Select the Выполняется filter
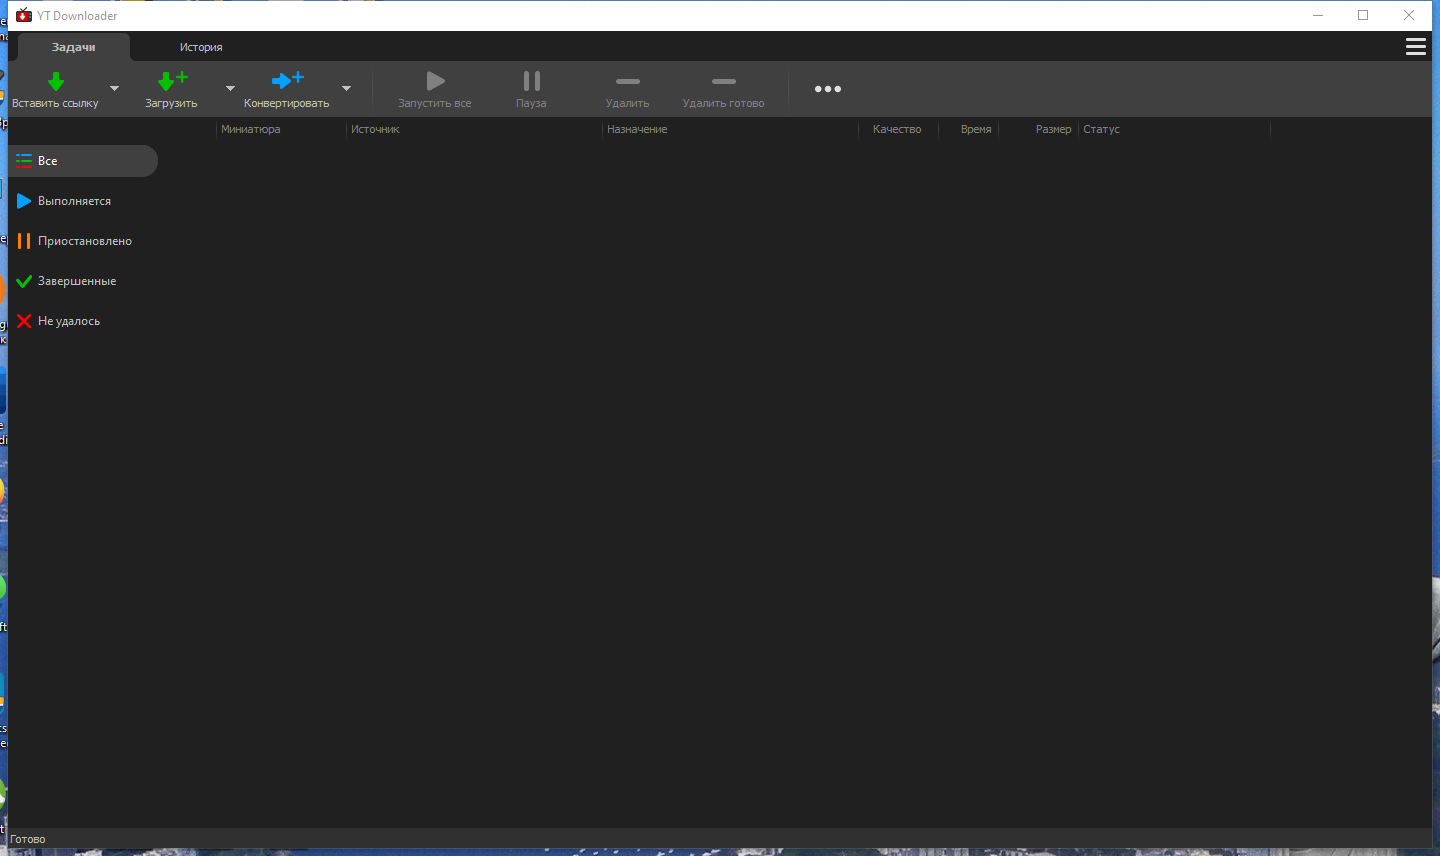The height and width of the screenshot is (856, 1440). click(83, 201)
